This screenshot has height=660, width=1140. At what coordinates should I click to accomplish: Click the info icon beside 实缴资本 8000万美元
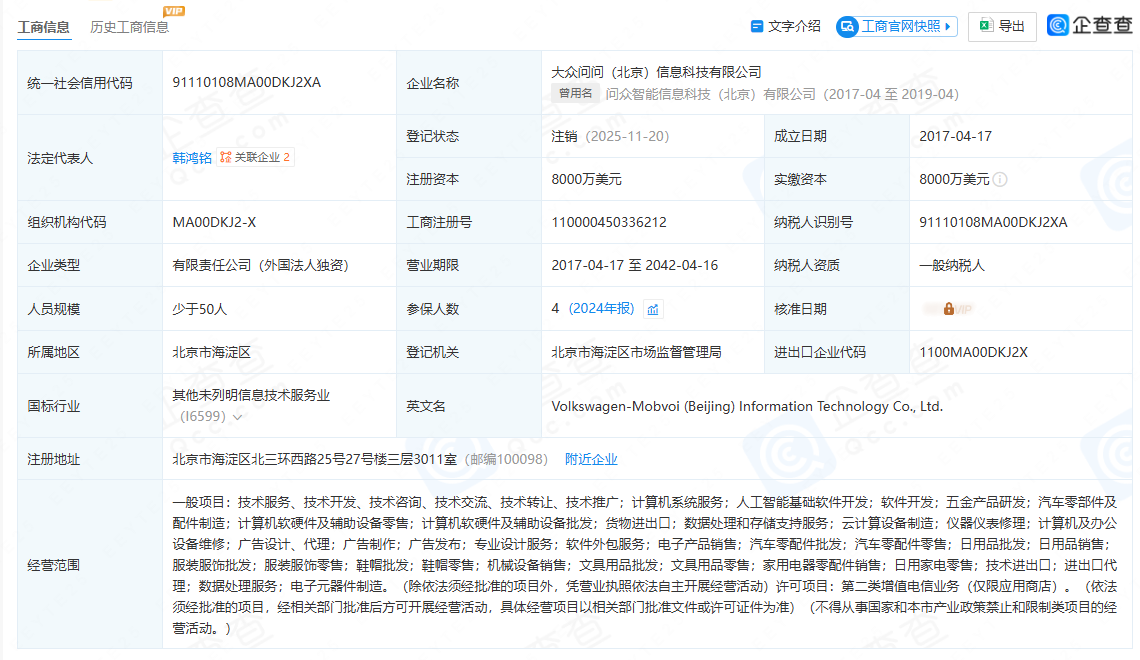1000,180
